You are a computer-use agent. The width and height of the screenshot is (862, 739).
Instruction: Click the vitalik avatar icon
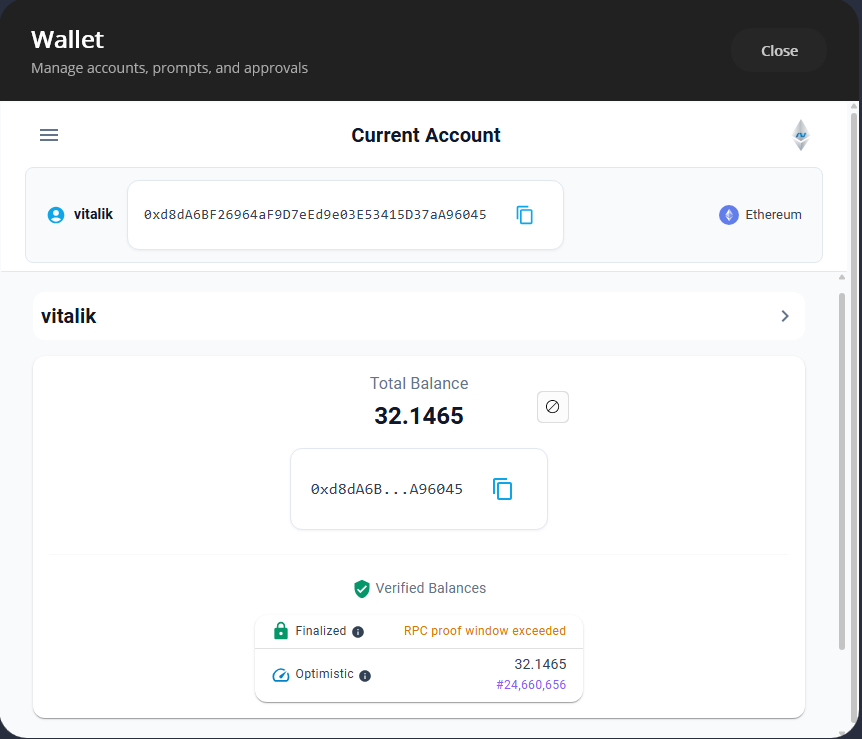(x=55, y=214)
